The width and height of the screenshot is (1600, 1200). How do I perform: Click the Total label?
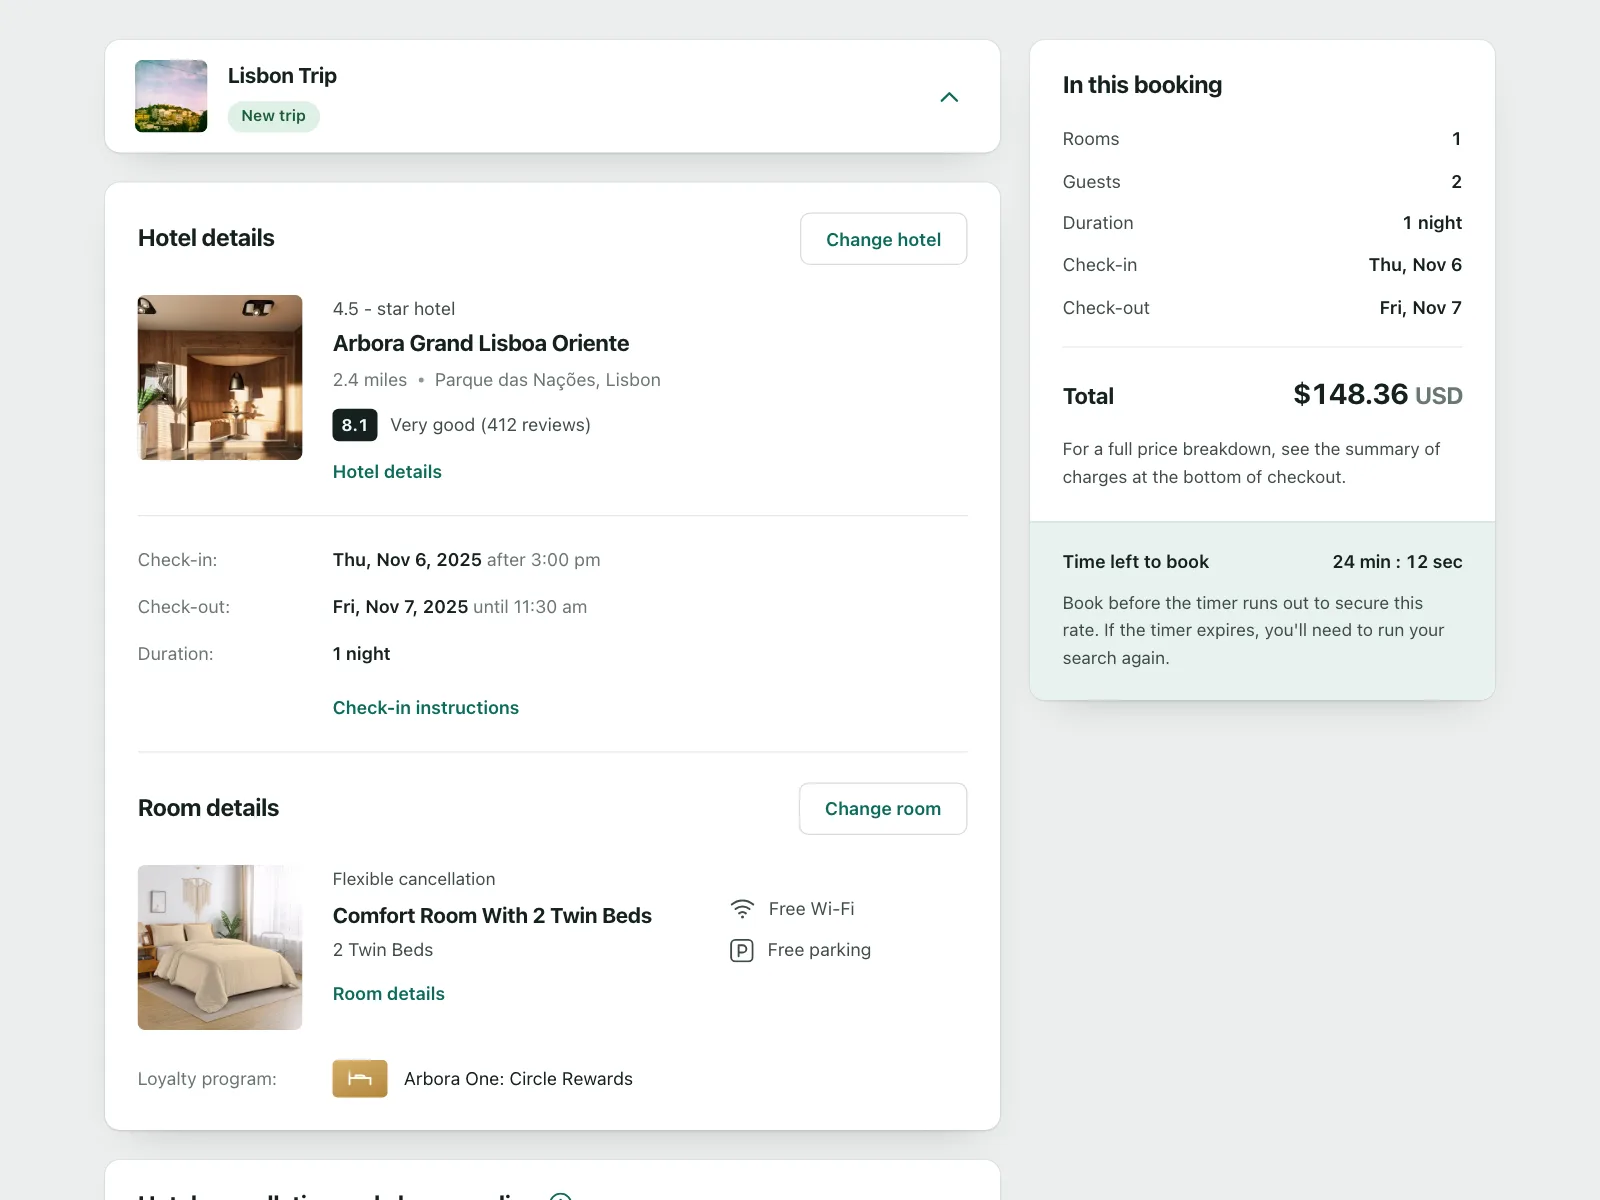[x=1088, y=396]
